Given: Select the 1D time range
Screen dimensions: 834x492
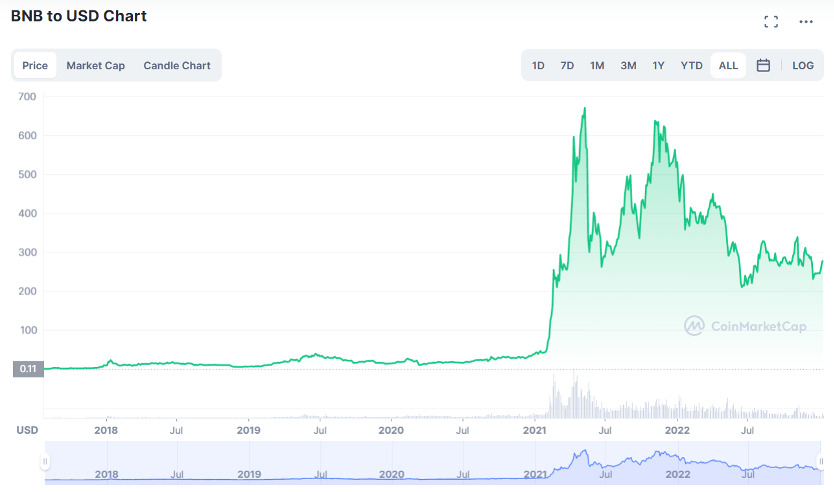Looking at the screenshot, I should (x=538, y=65).
